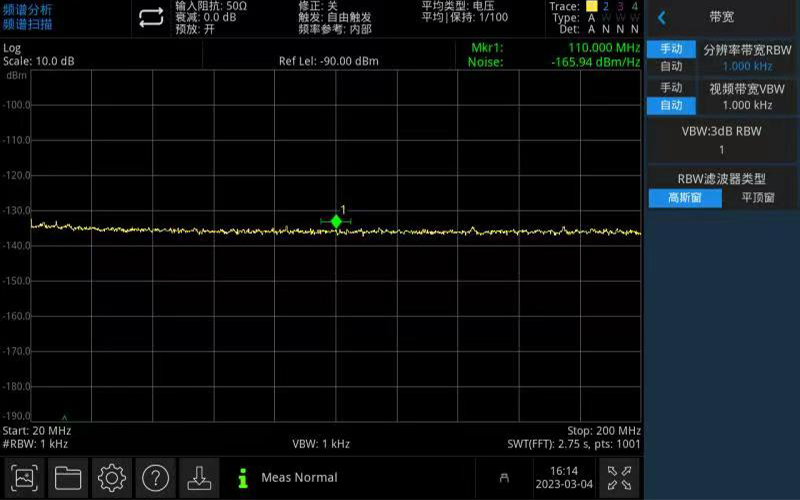Open the 平均类型 averaging settings block
This screenshot has width=800, height=500.
tap(464, 12)
